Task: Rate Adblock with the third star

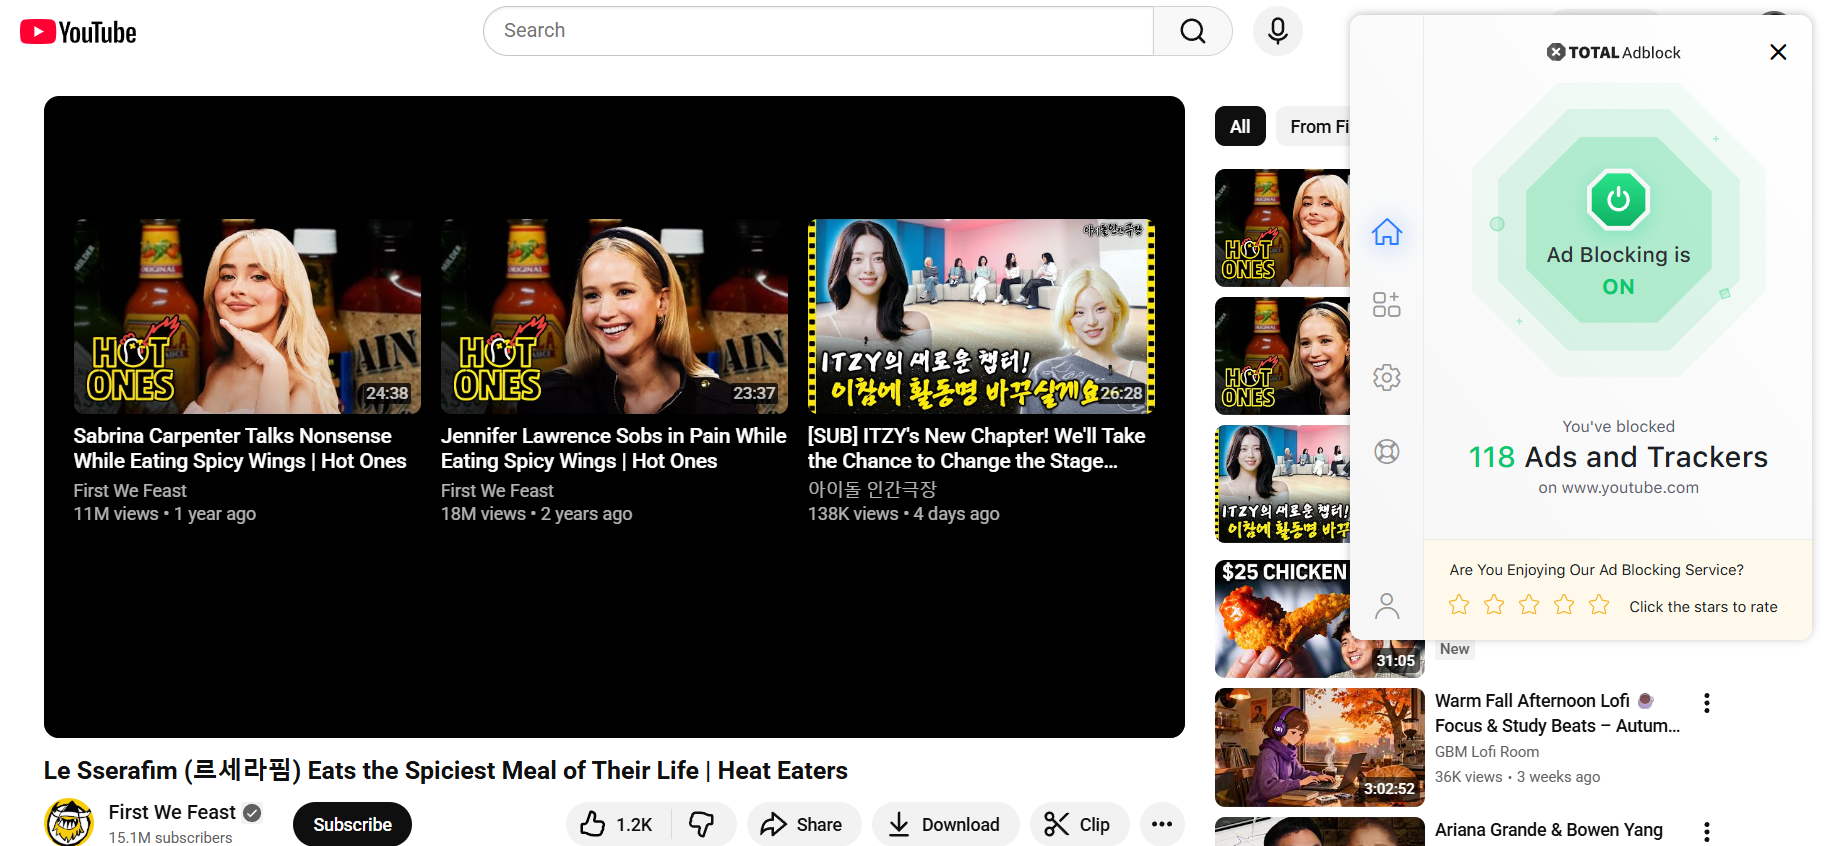Action: tap(1529, 604)
